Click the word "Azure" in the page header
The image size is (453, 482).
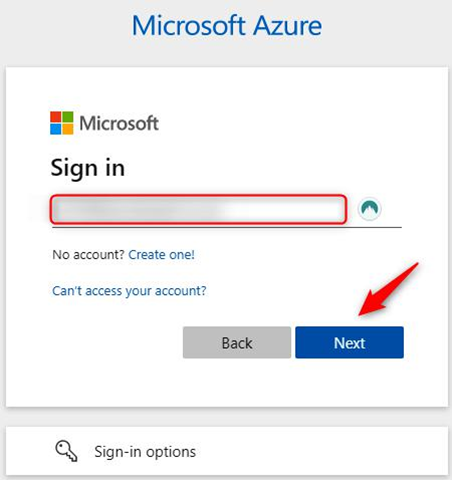tap(287, 26)
